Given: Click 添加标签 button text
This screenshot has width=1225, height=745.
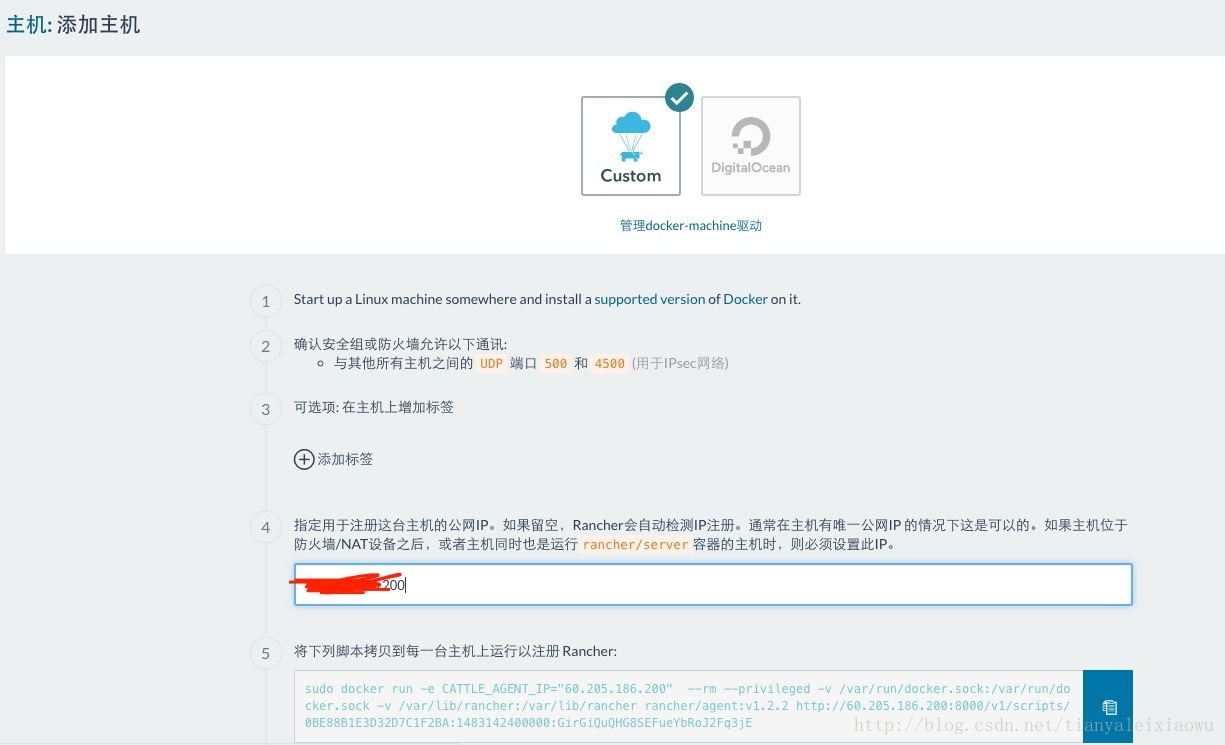Looking at the screenshot, I should [345, 459].
